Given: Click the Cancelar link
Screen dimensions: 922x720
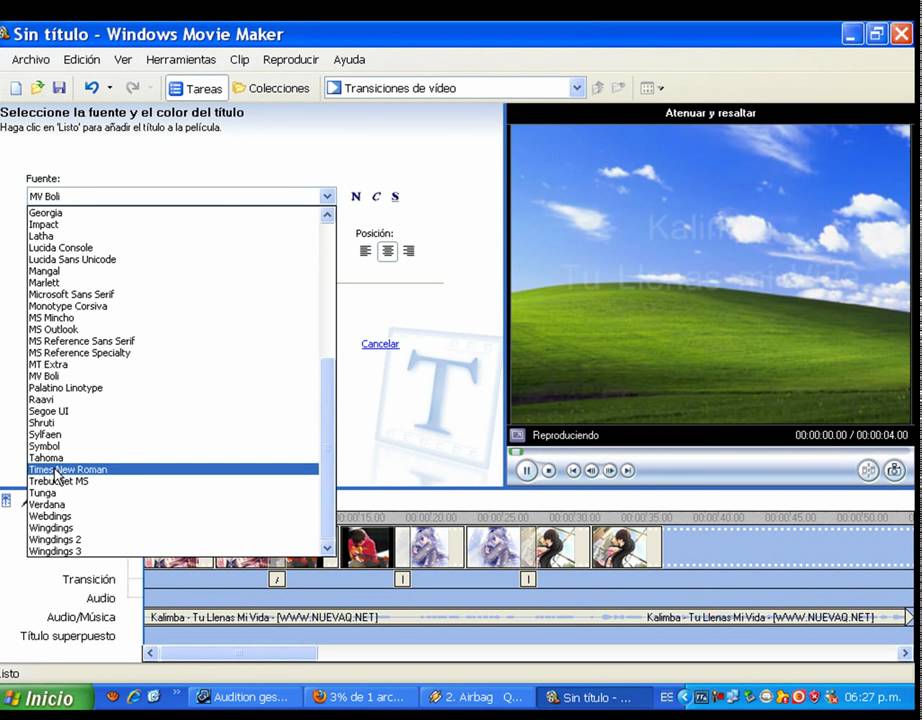Looking at the screenshot, I should pos(380,344).
